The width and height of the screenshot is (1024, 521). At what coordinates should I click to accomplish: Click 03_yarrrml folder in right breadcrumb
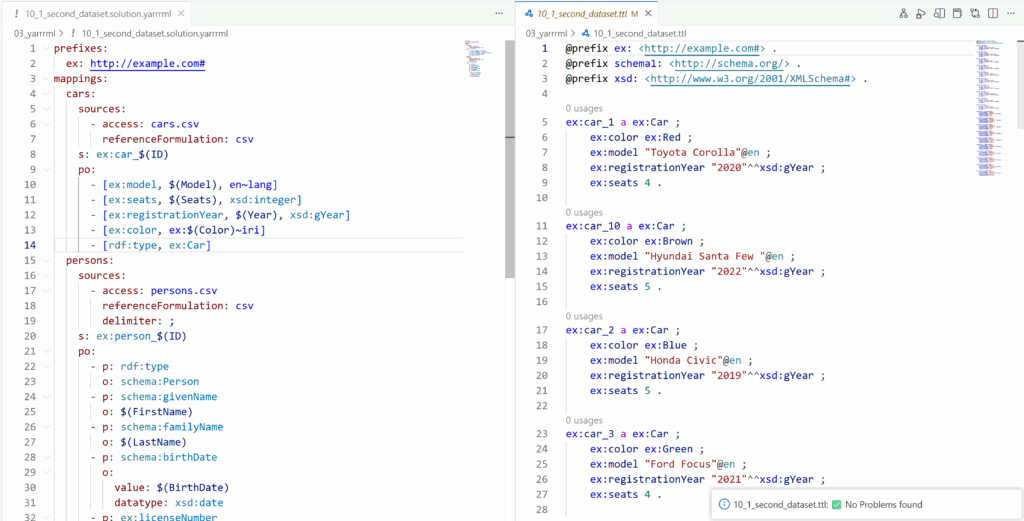(548, 33)
